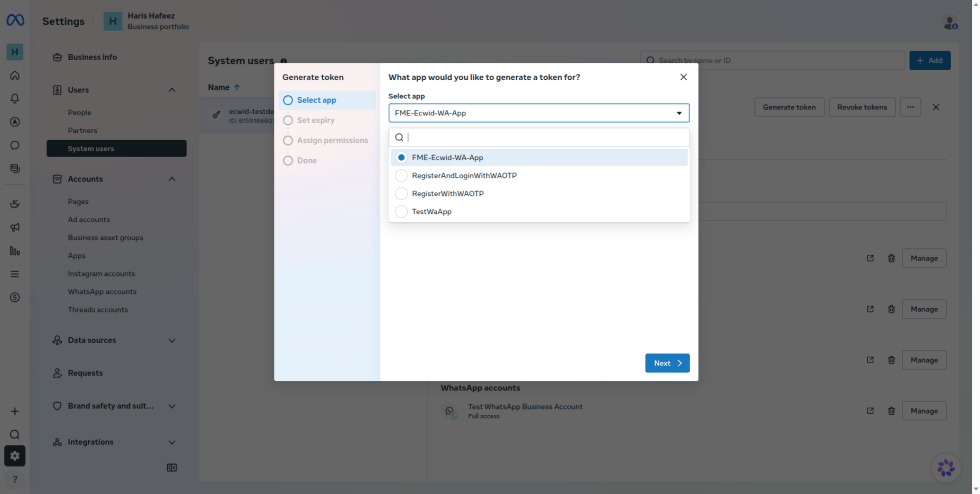980x494 pixels.
Task: Click the more options ellipsis button
Action: coord(910,107)
